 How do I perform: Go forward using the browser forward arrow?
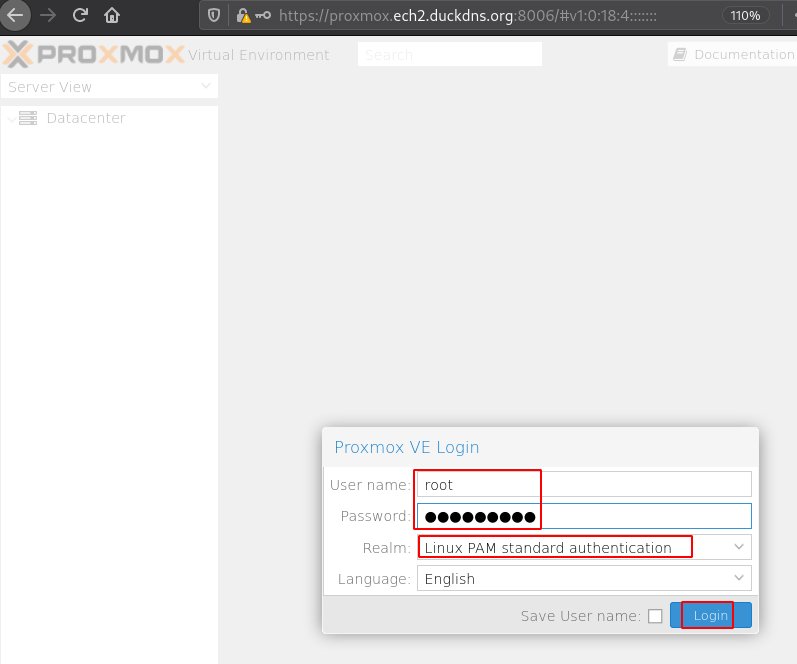(x=48, y=15)
